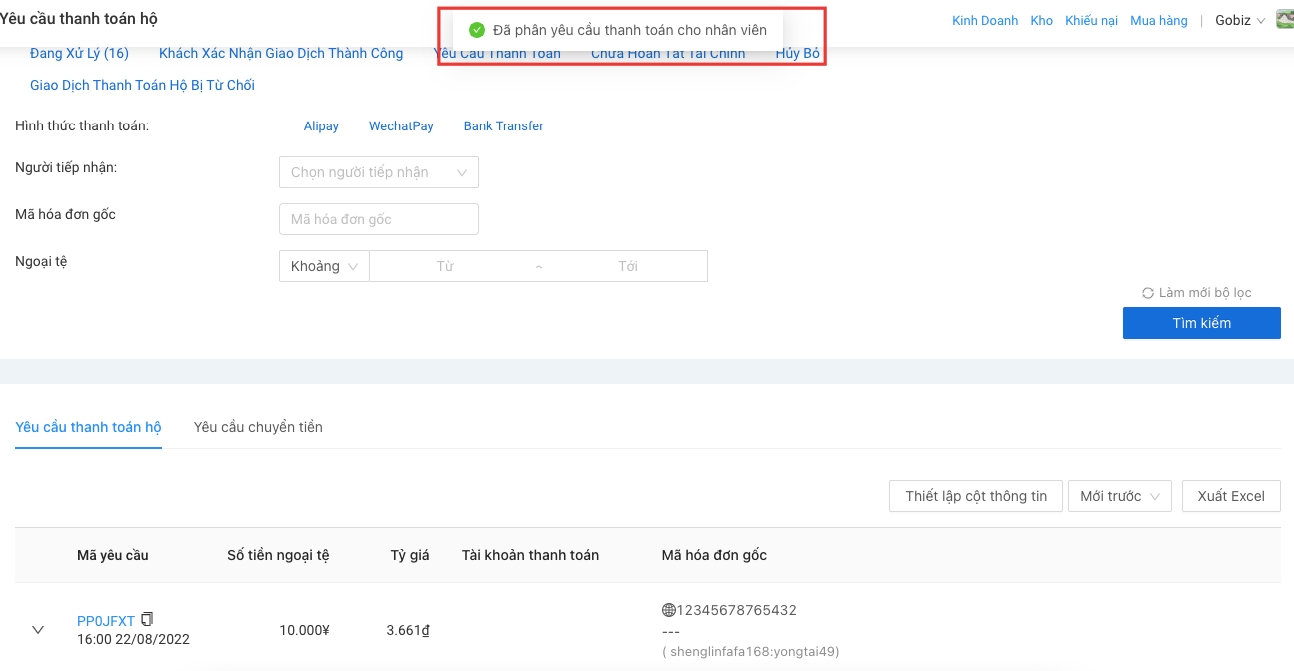Focus the Mã hóa đơn gốc input
The height and width of the screenshot is (671, 1294).
(378, 219)
